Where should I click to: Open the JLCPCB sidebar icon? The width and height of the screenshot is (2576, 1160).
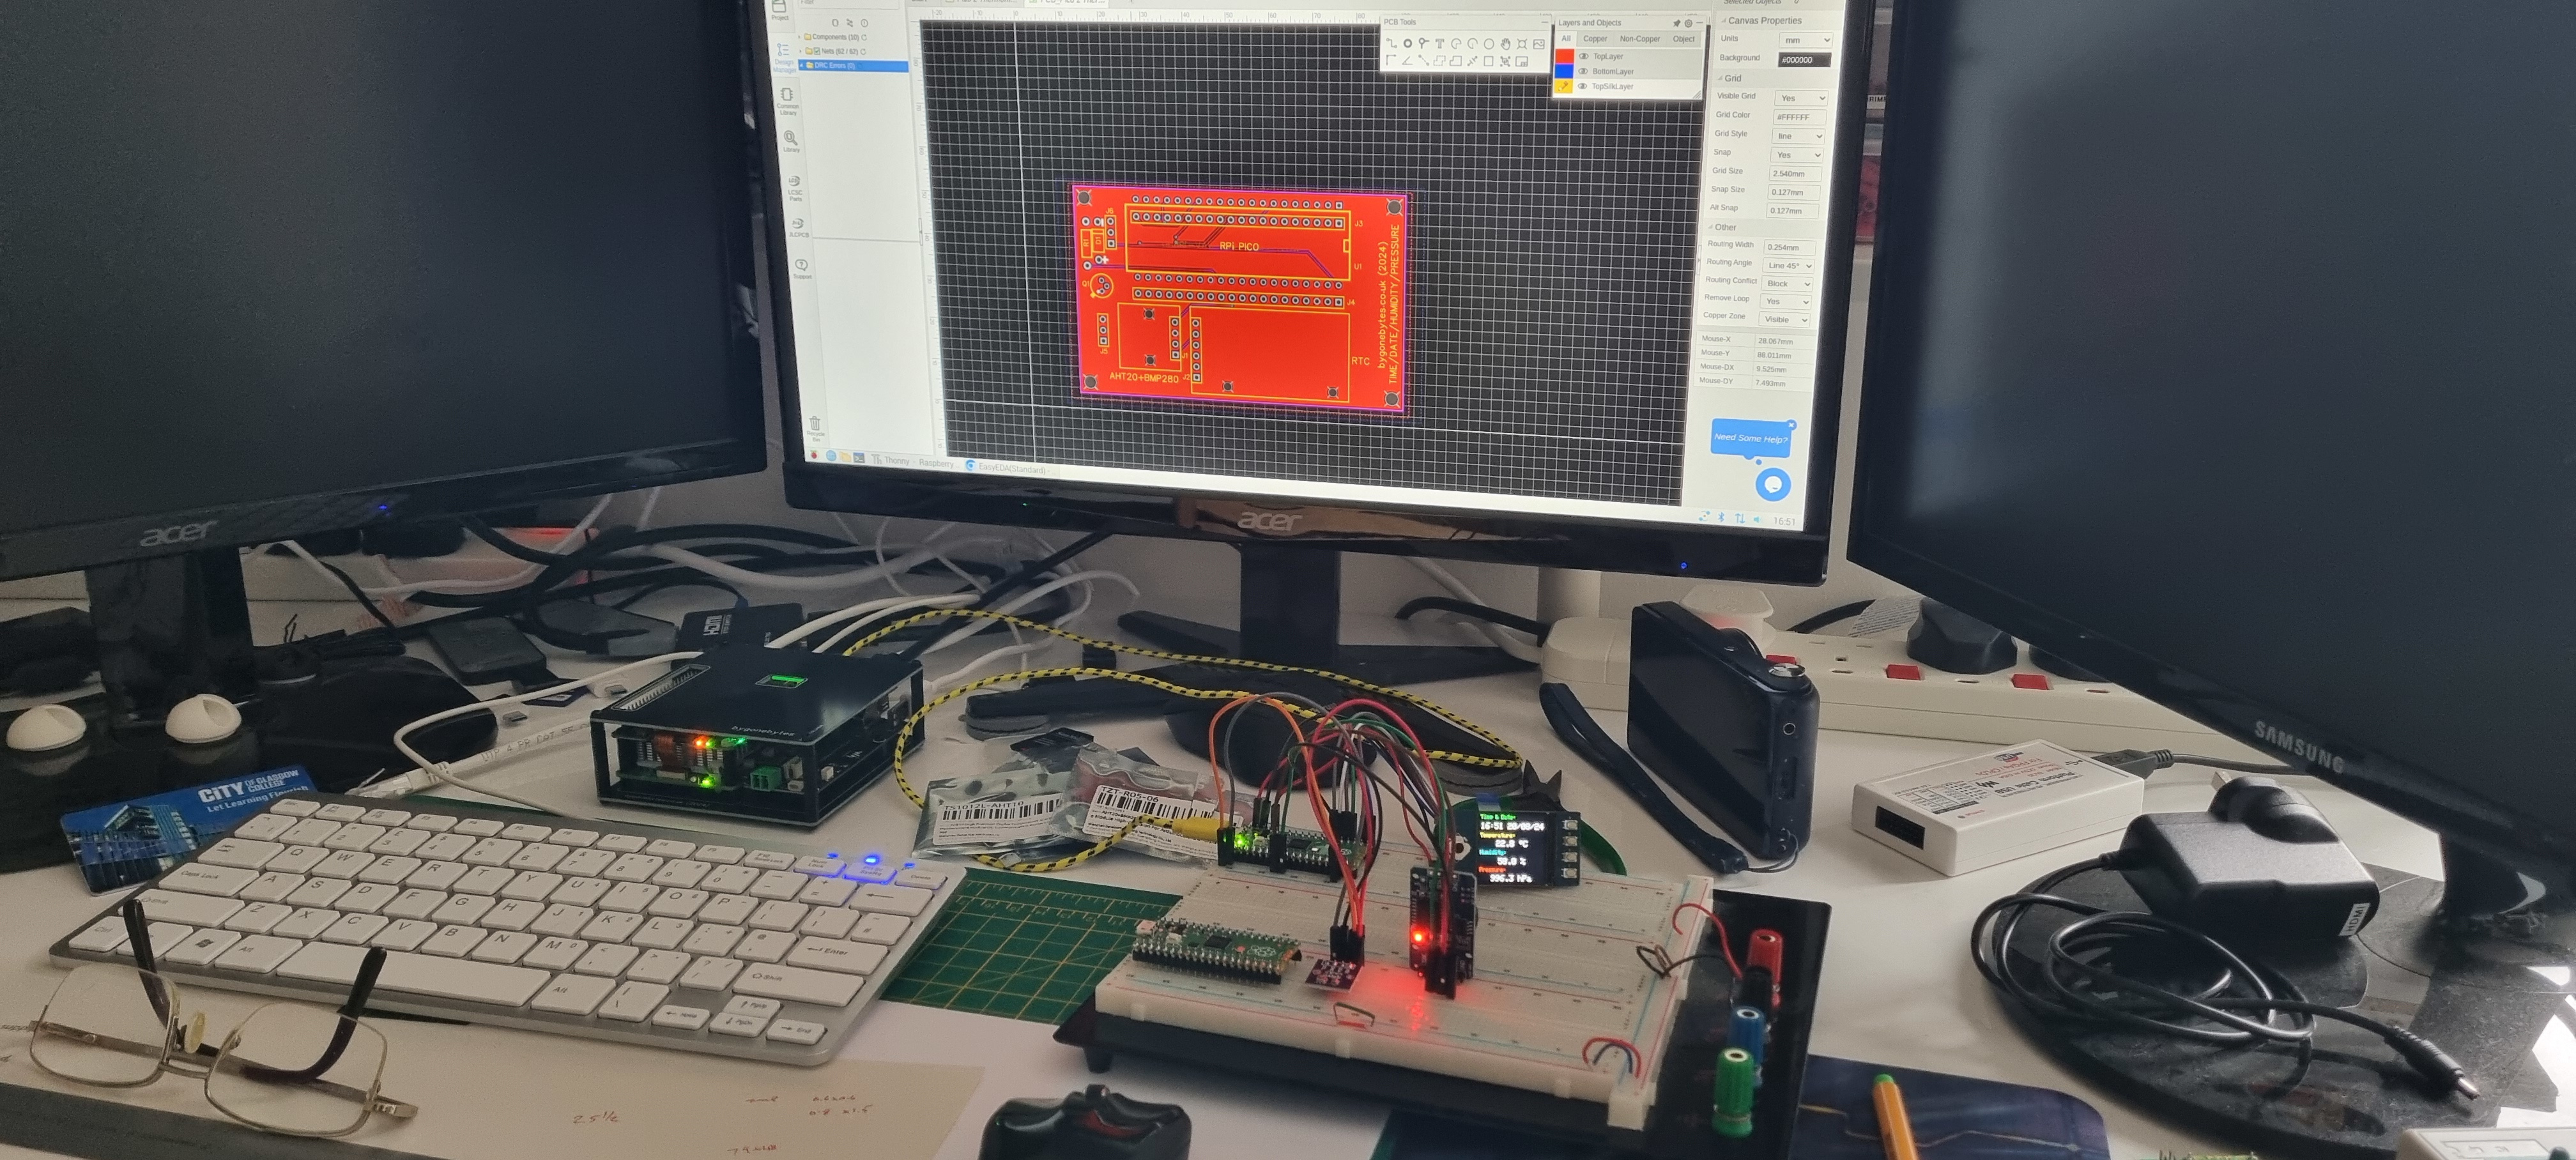click(x=798, y=227)
